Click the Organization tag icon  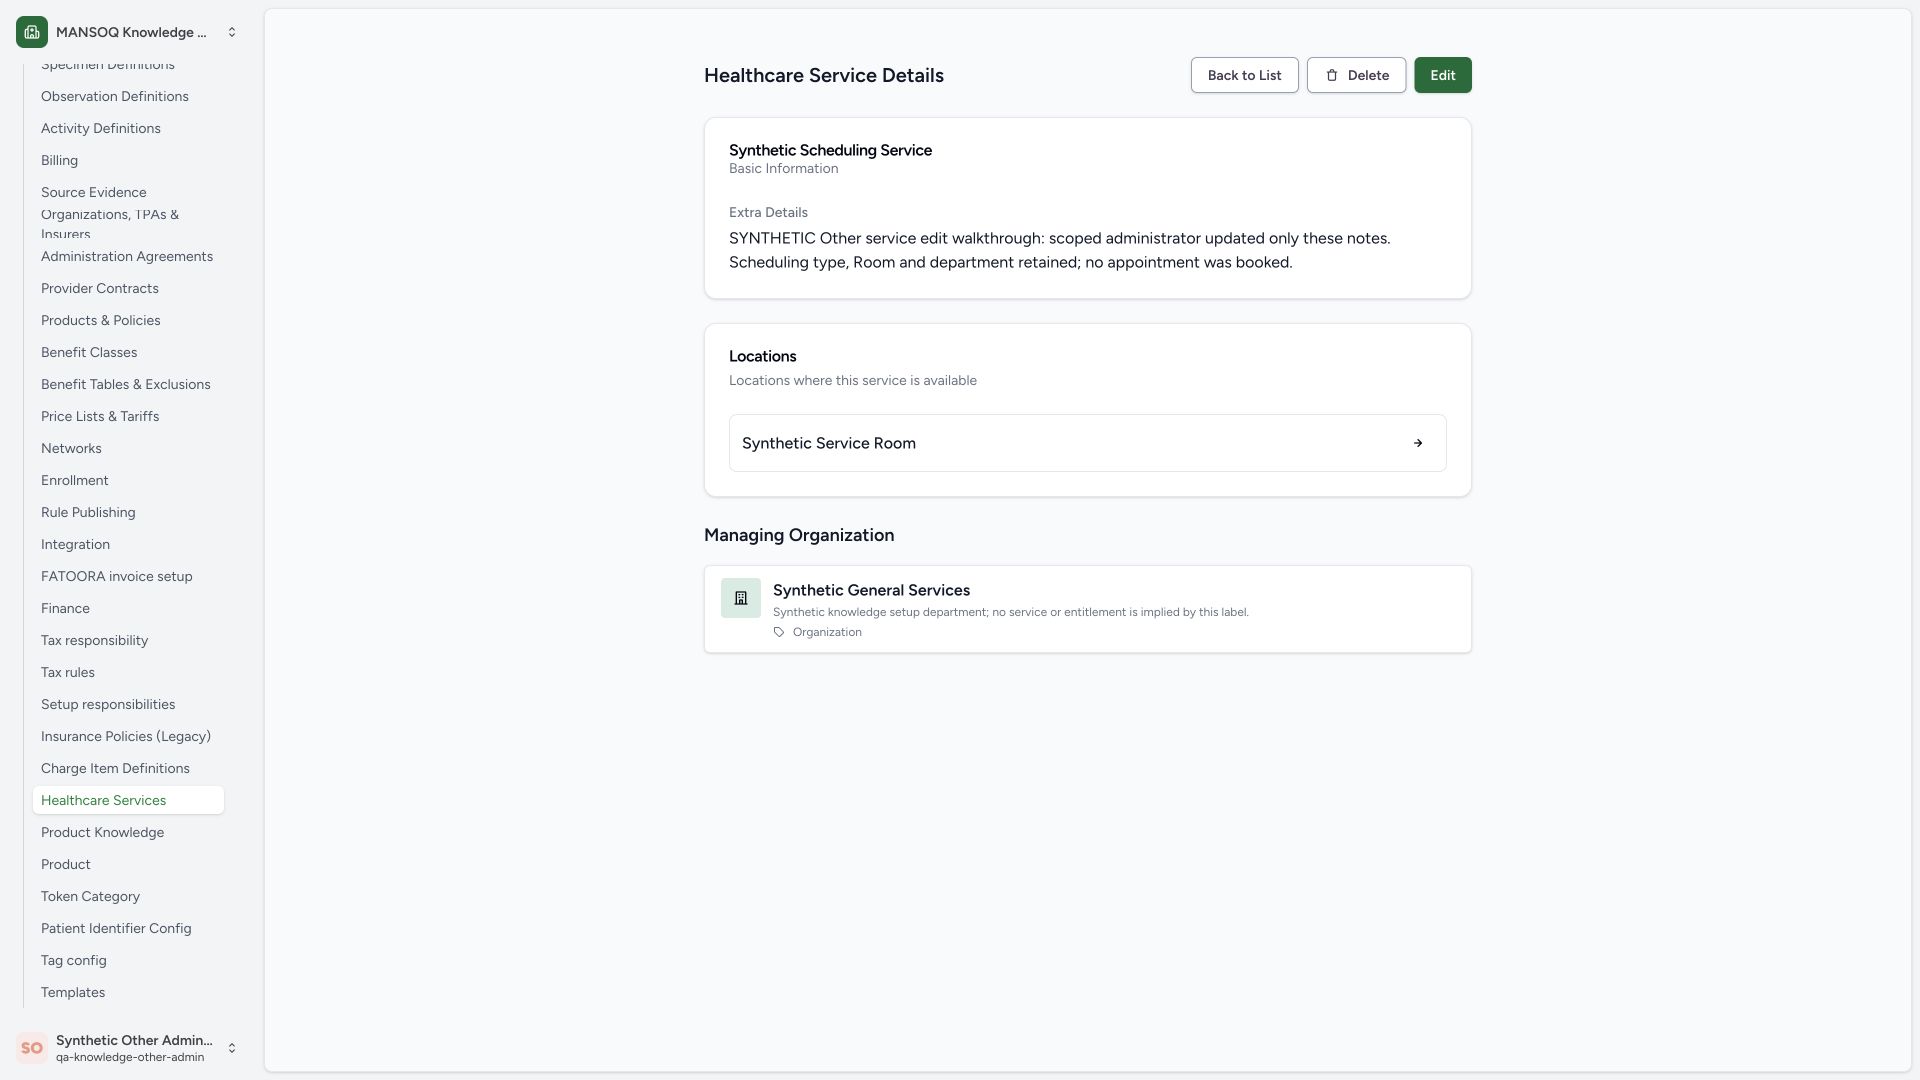779,632
